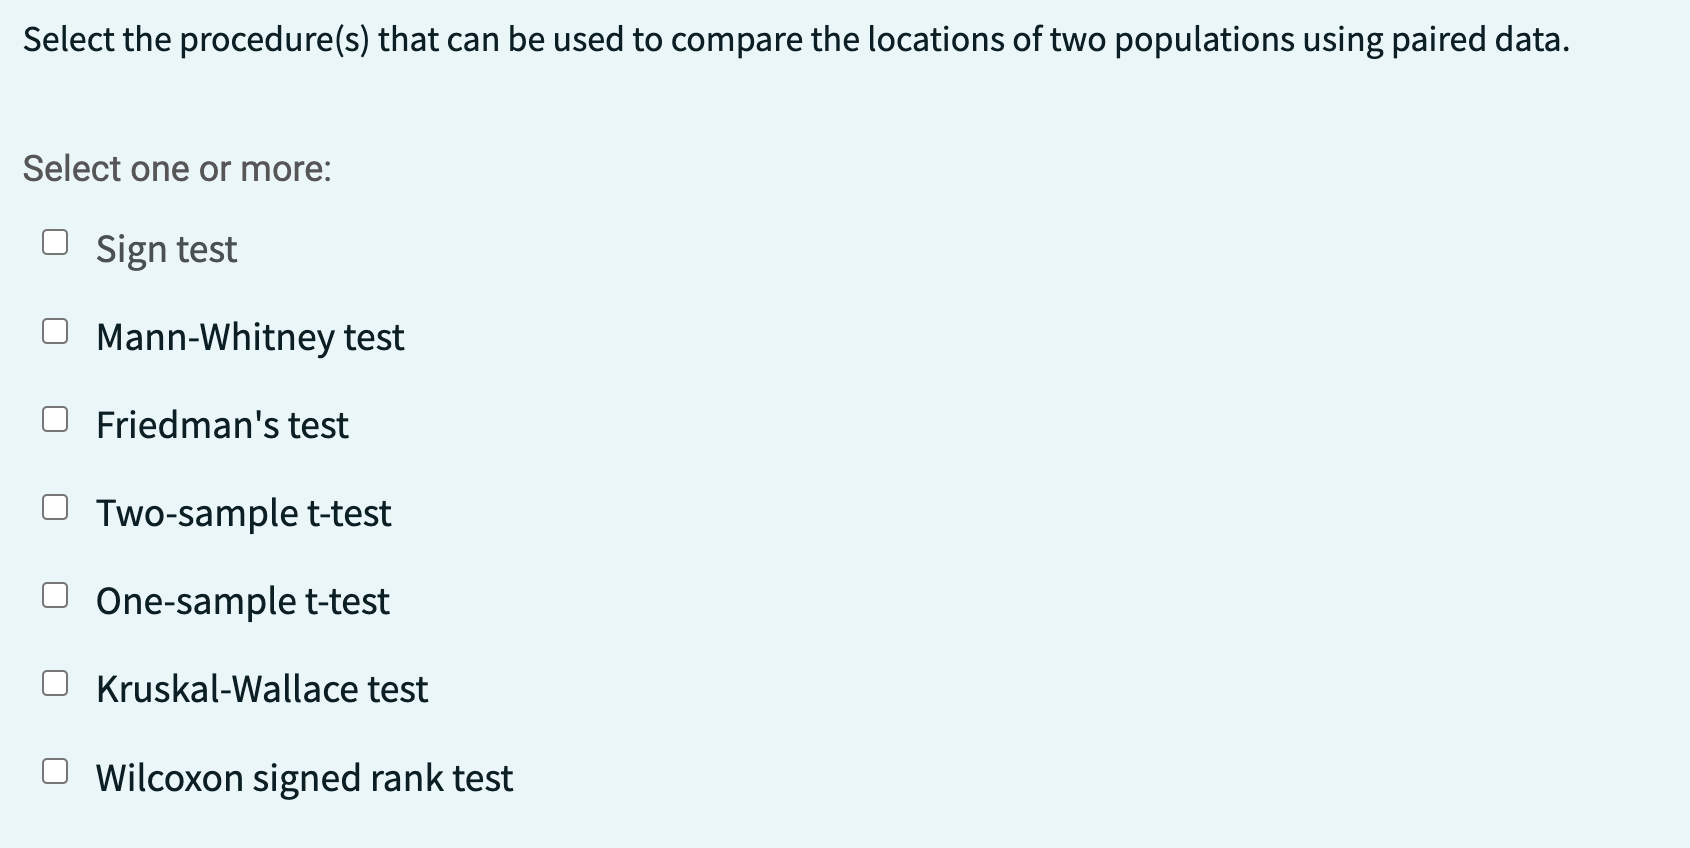
Task: Toggle Sign test selection off
Action: click(x=55, y=239)
